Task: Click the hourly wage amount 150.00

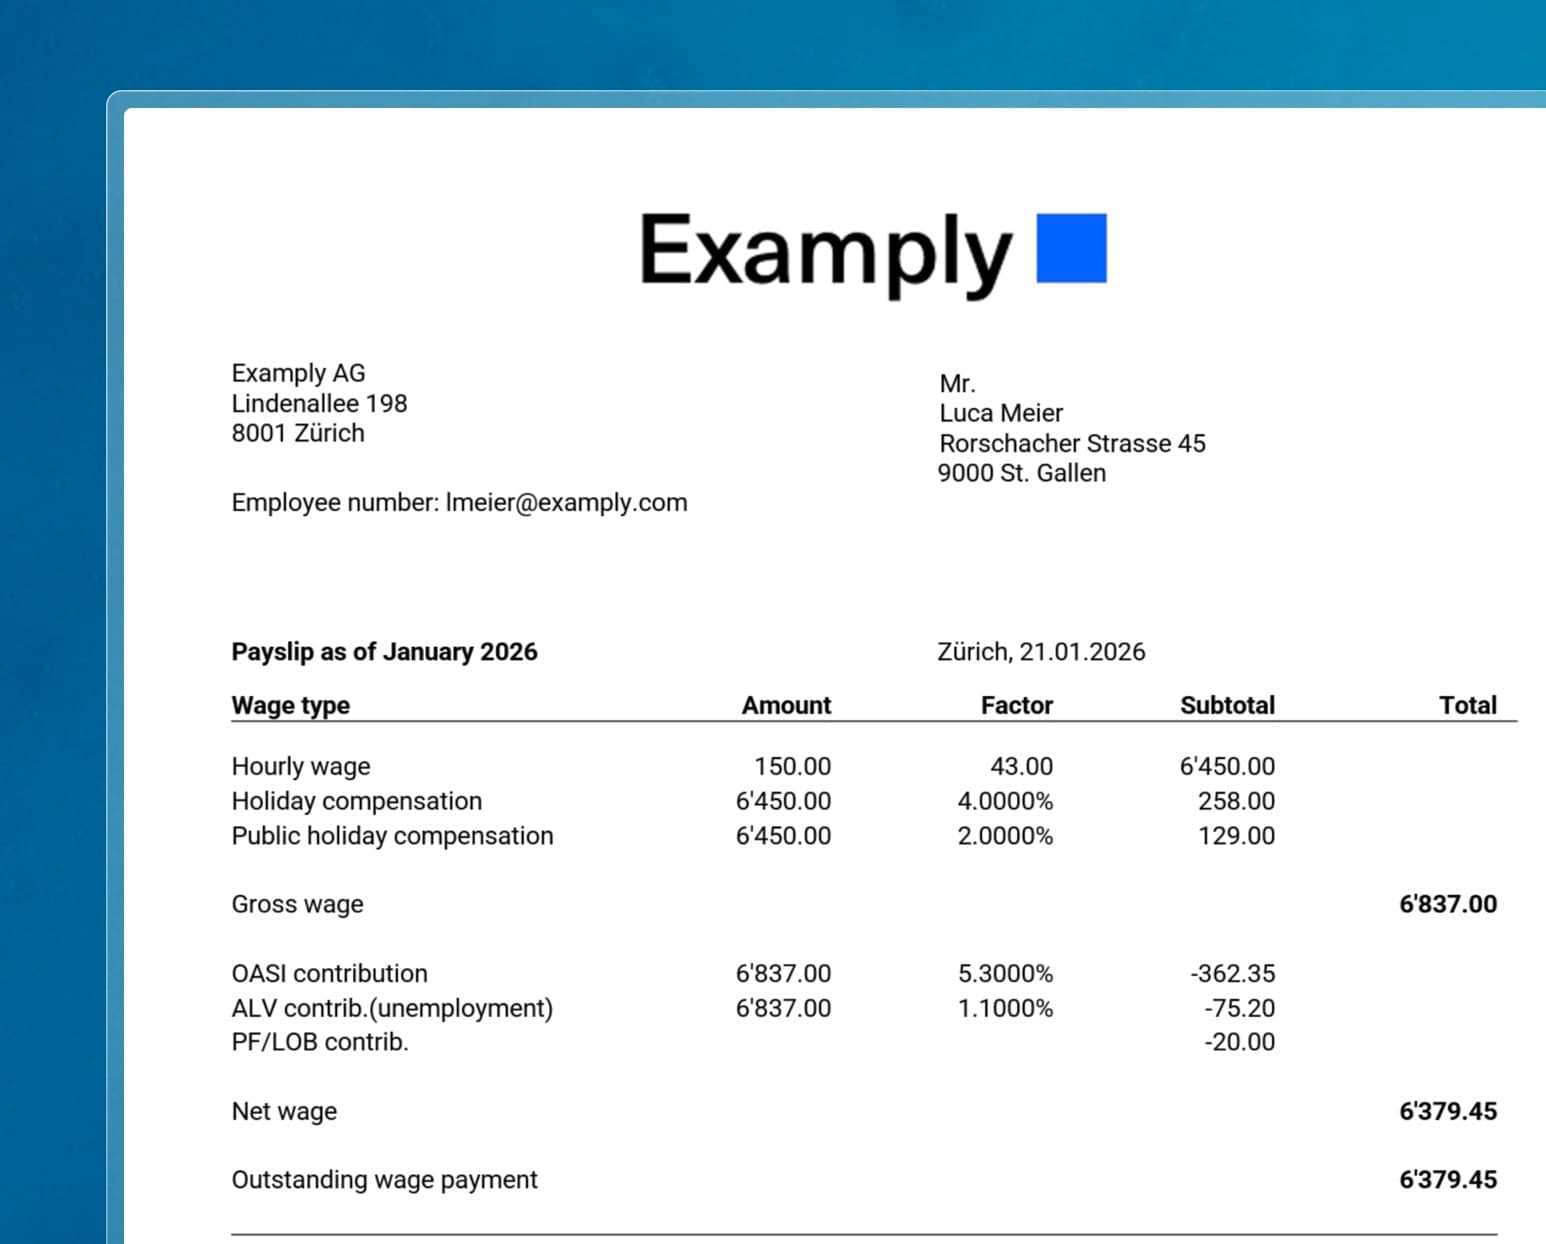Action: 792,766
